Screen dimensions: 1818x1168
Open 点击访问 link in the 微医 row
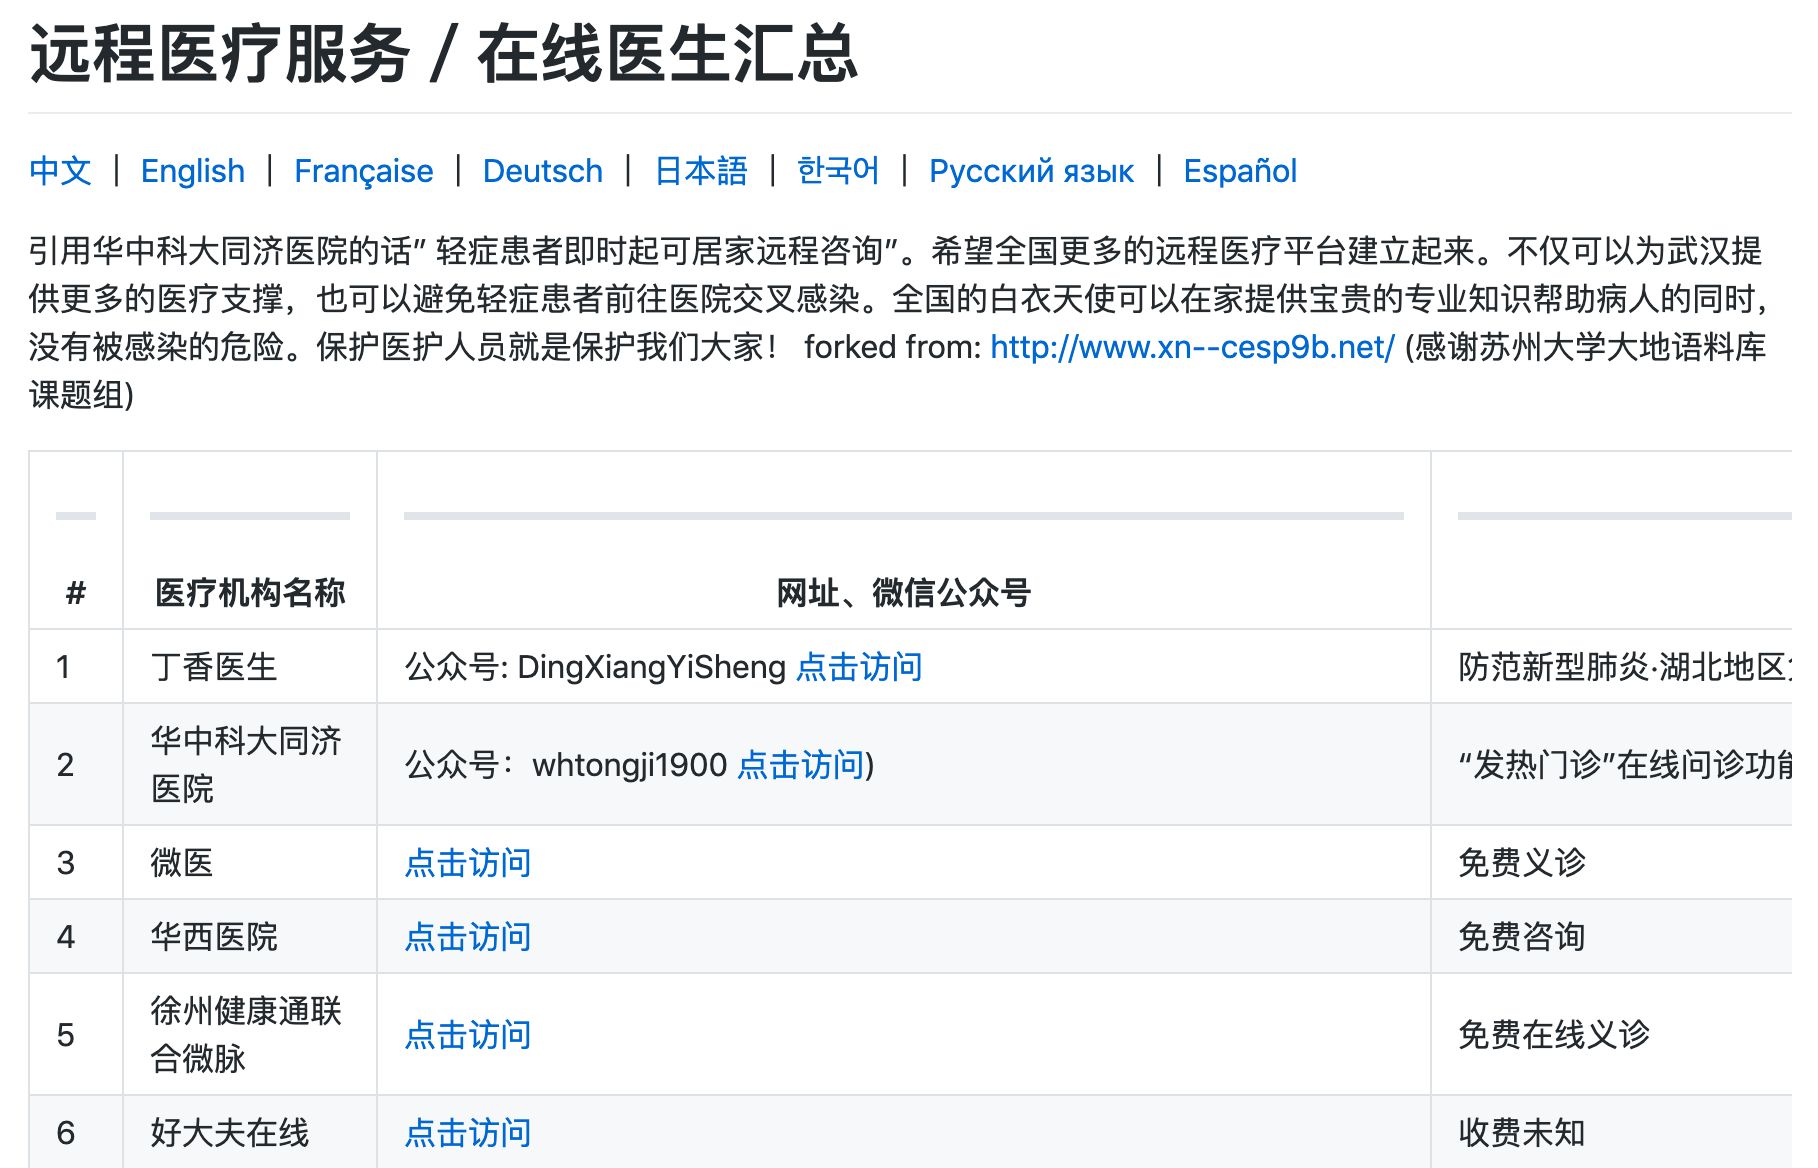(x=468, y=863)
